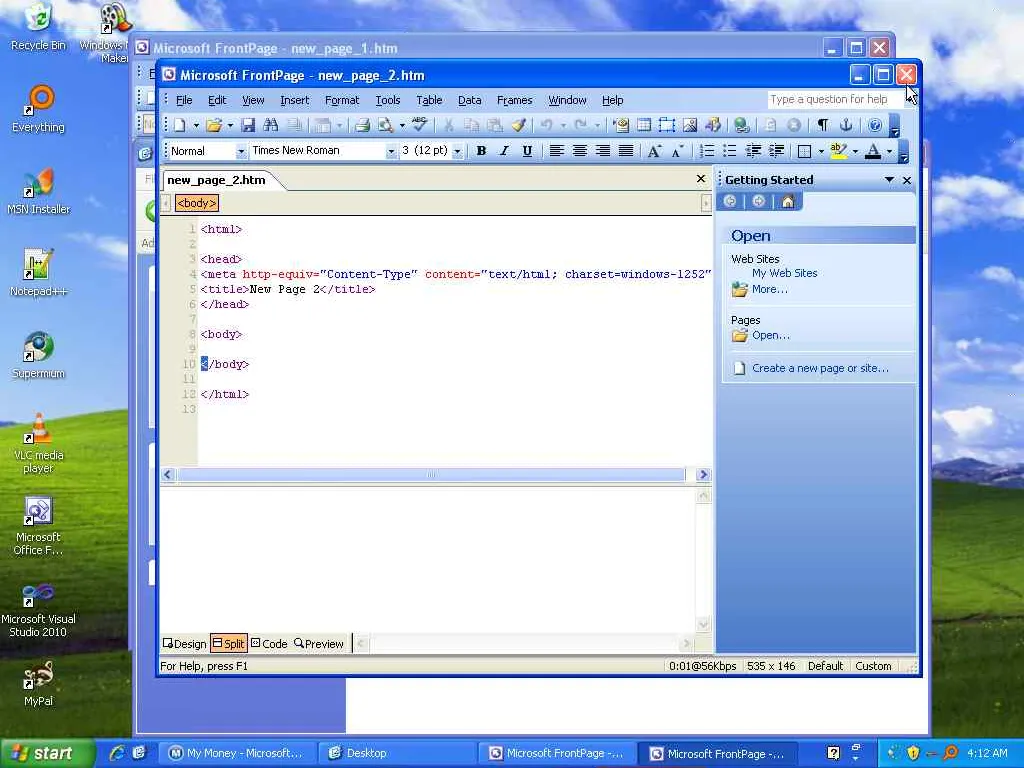The width and height of the screenshot is (1024, 768).
Task: Click the Bullets list icon
Action: [x=729, y=151]
